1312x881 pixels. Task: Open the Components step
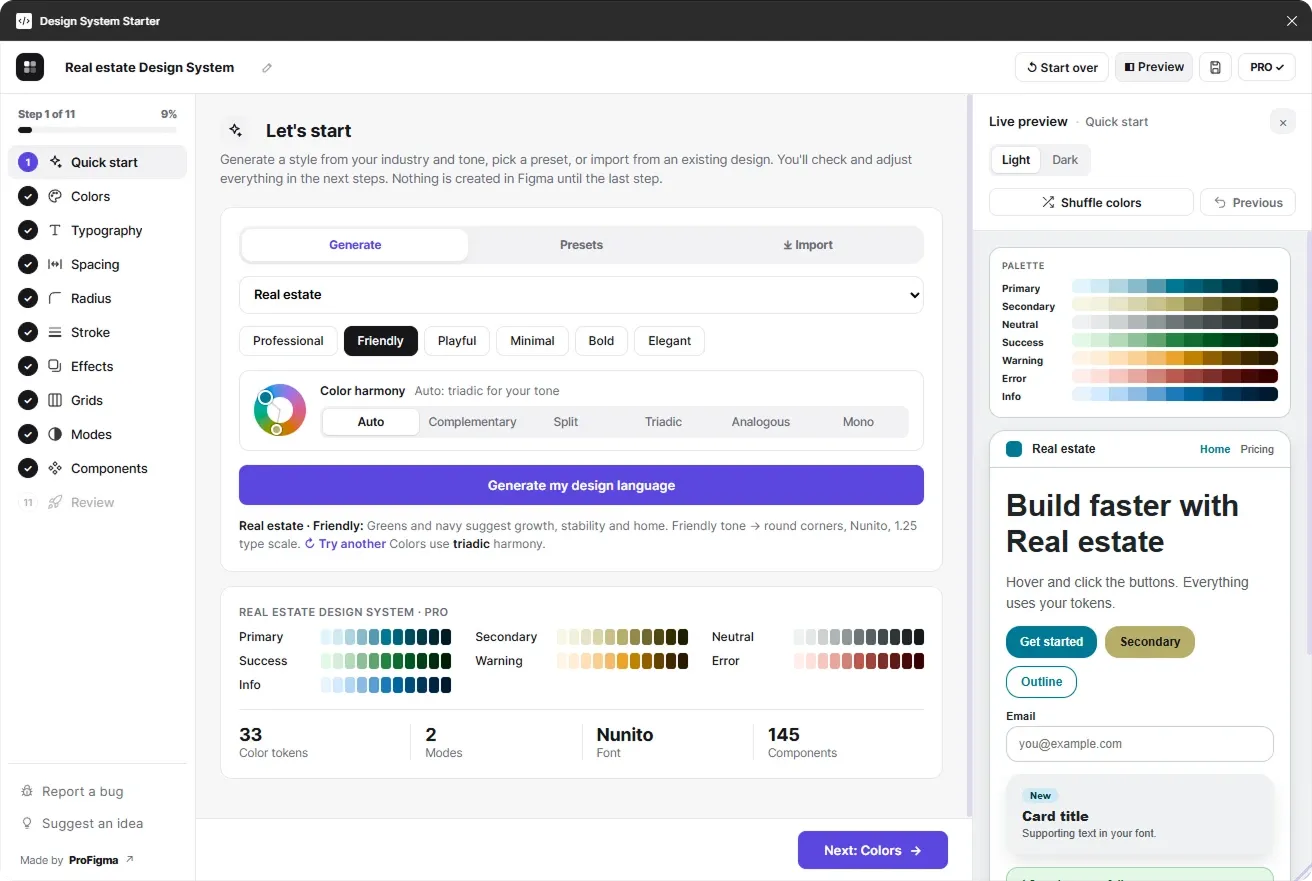98,468
